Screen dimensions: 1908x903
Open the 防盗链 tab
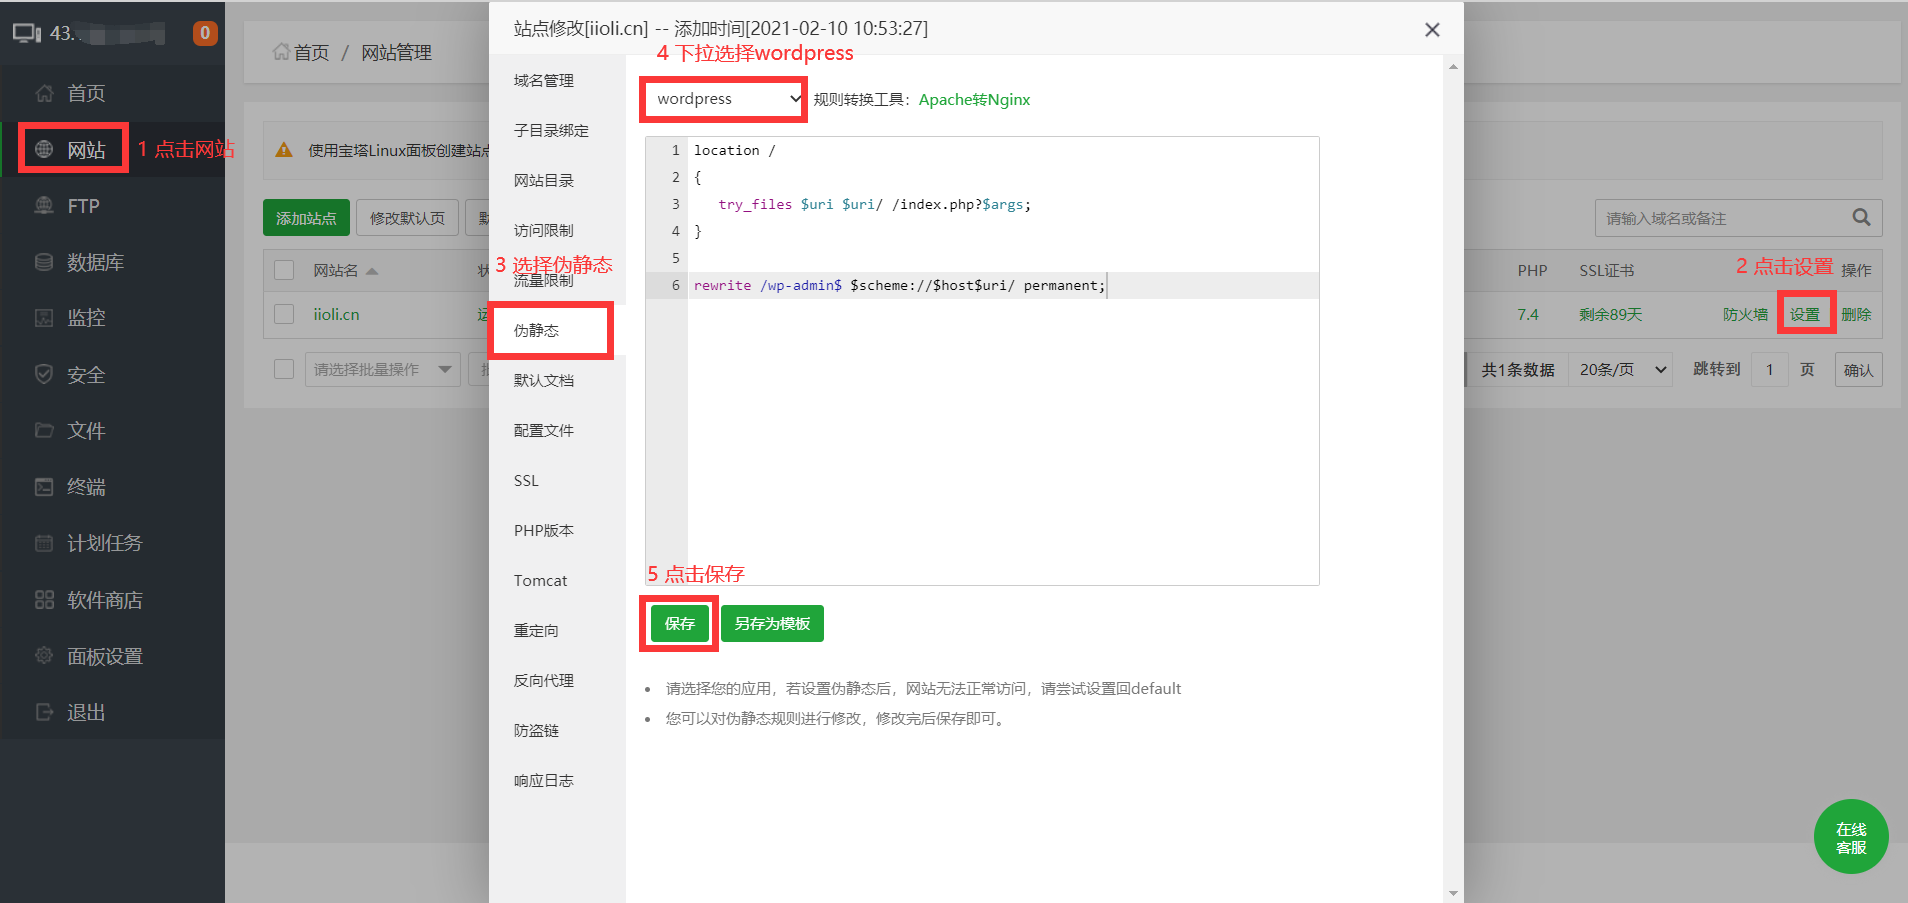(x=536, y=730)
